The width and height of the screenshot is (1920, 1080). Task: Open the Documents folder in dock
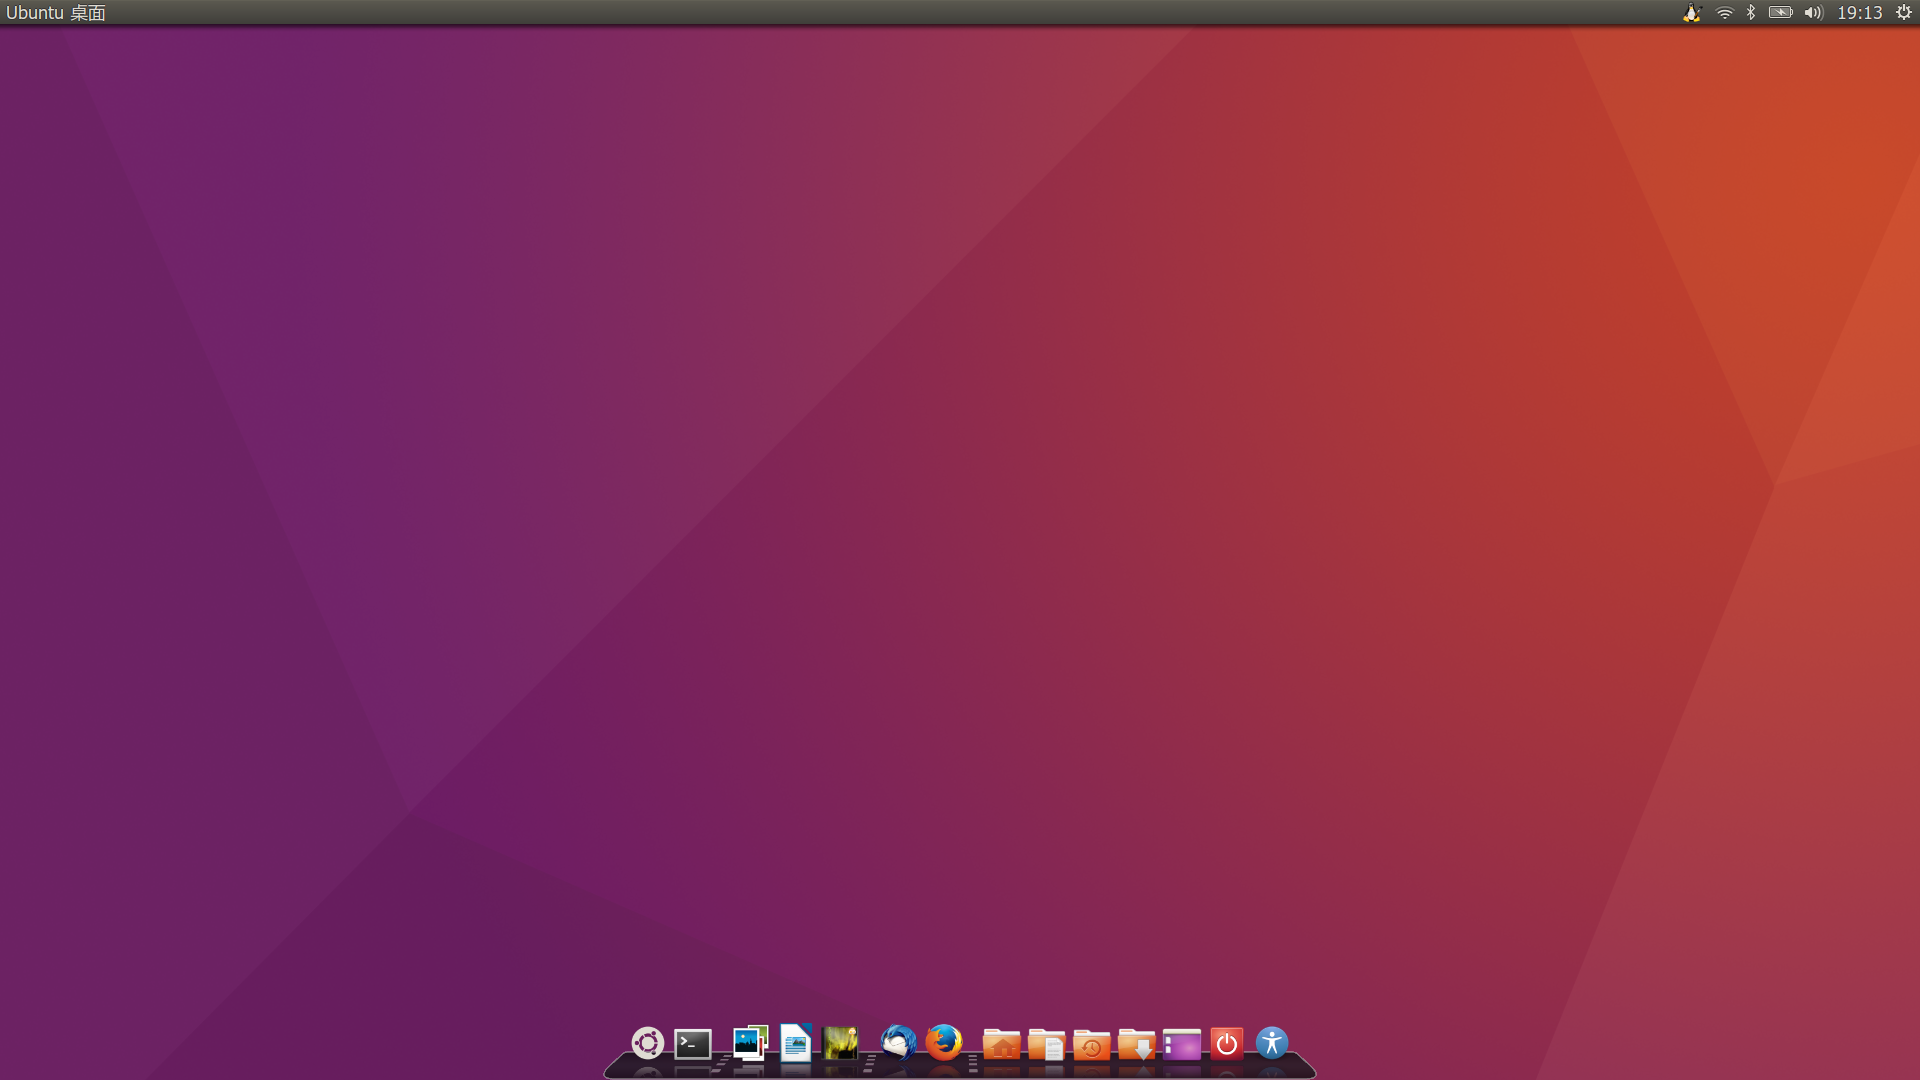[1046, 1044]
